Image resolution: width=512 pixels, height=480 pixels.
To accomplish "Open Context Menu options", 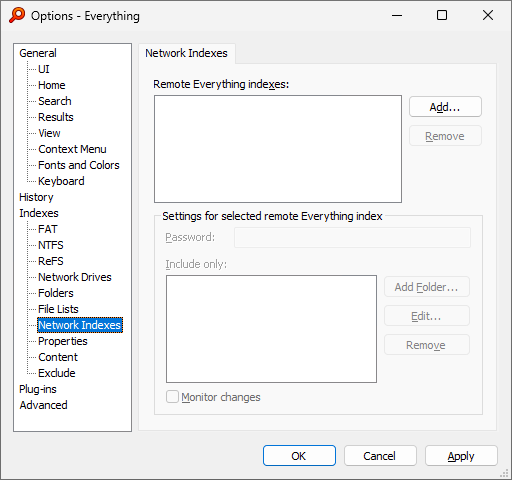I will [x=72, y=149].
